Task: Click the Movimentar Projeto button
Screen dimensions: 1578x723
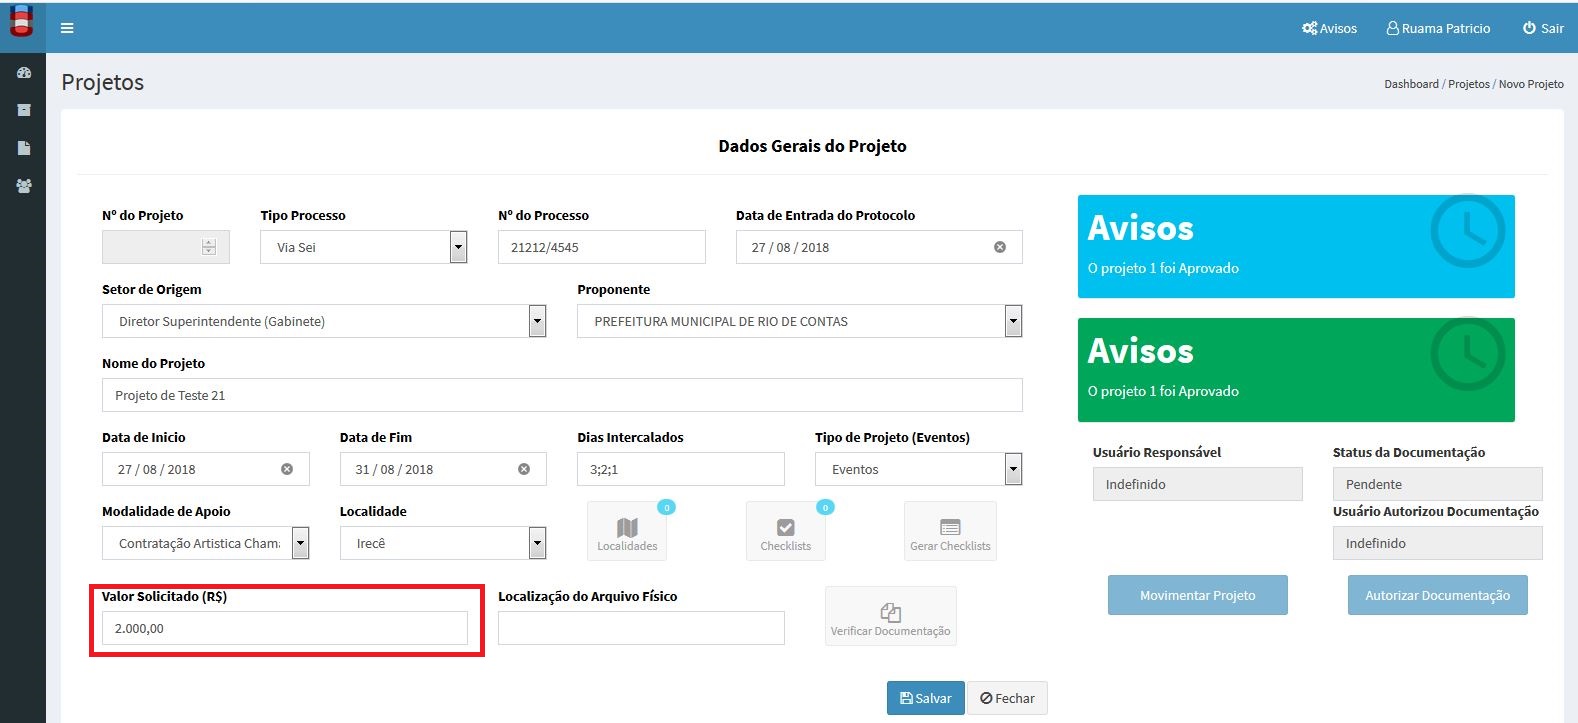Action: tap(1198, 595)
